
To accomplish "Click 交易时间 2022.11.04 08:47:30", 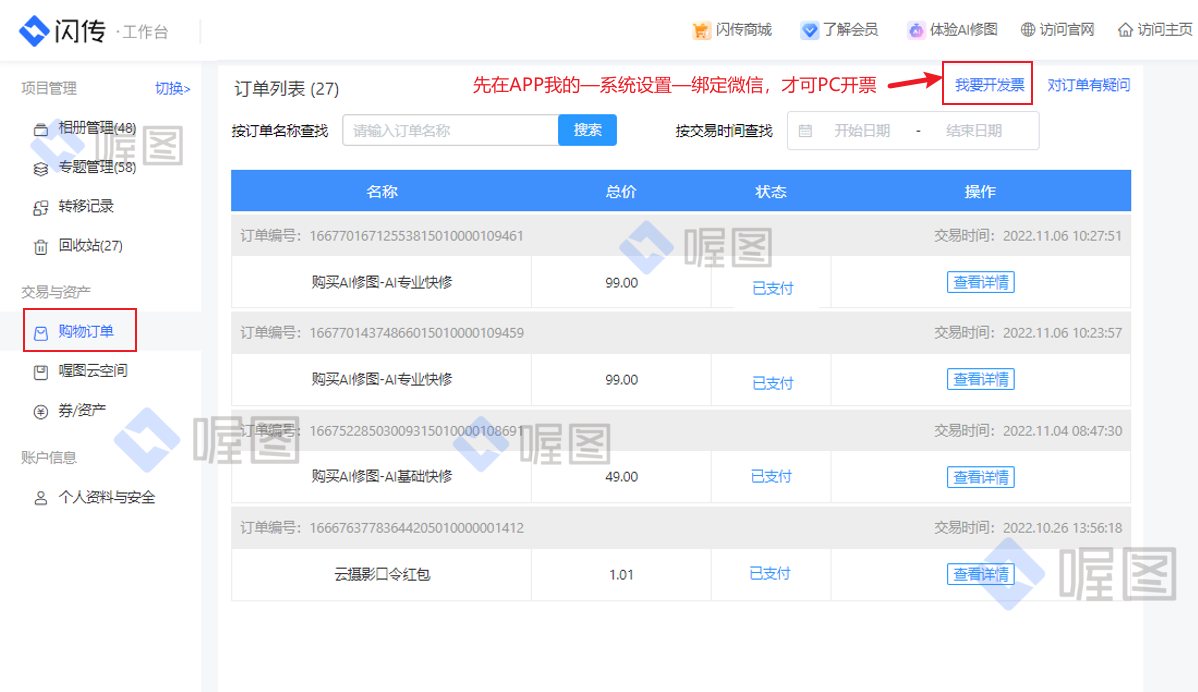I will click(1028, 431).
